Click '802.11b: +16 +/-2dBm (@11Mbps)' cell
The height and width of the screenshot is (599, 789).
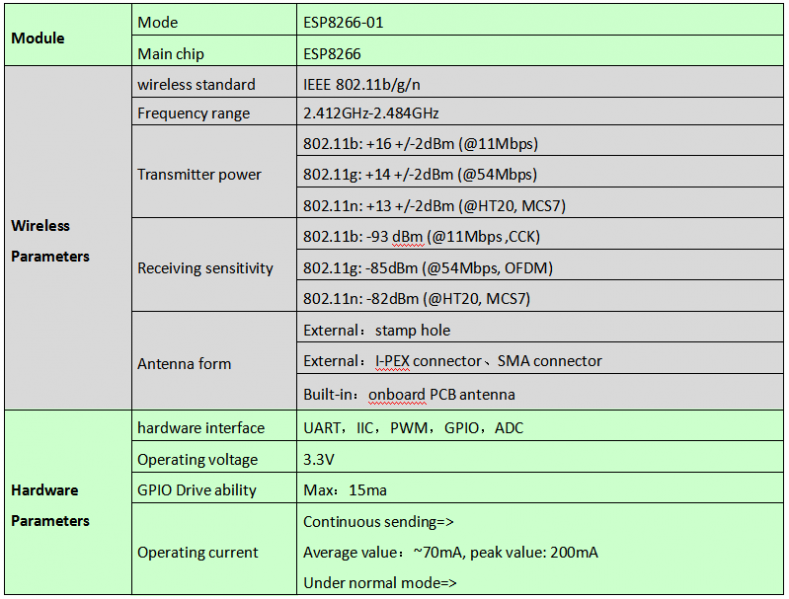tap(539, 140)
